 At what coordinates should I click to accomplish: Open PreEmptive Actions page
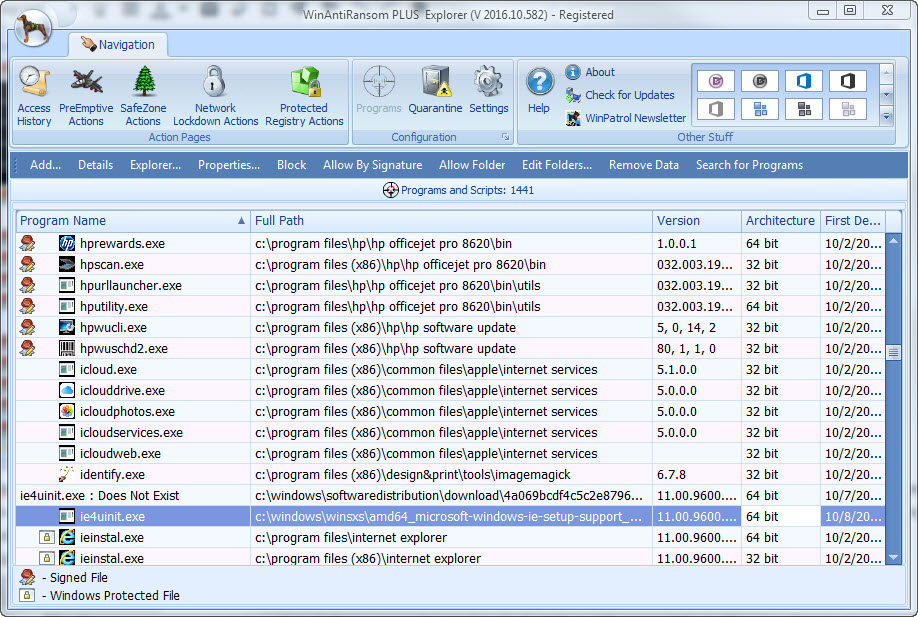pyautogui.click(x=86, y=96)
